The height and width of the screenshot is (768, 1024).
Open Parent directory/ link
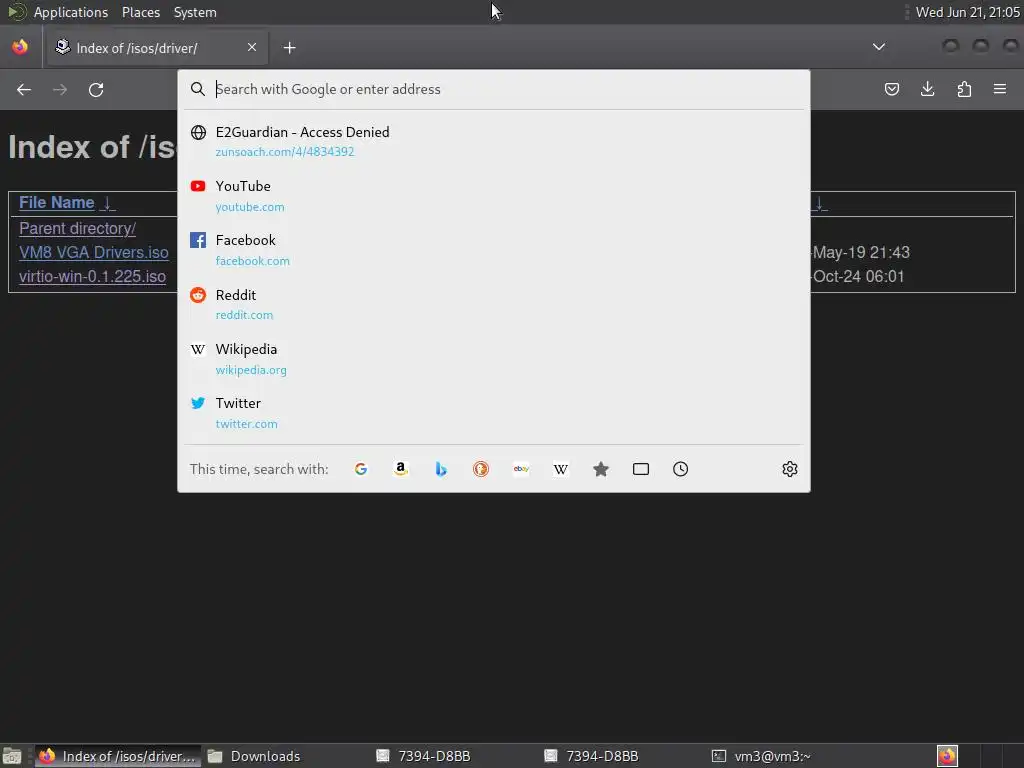click(77, 229)
